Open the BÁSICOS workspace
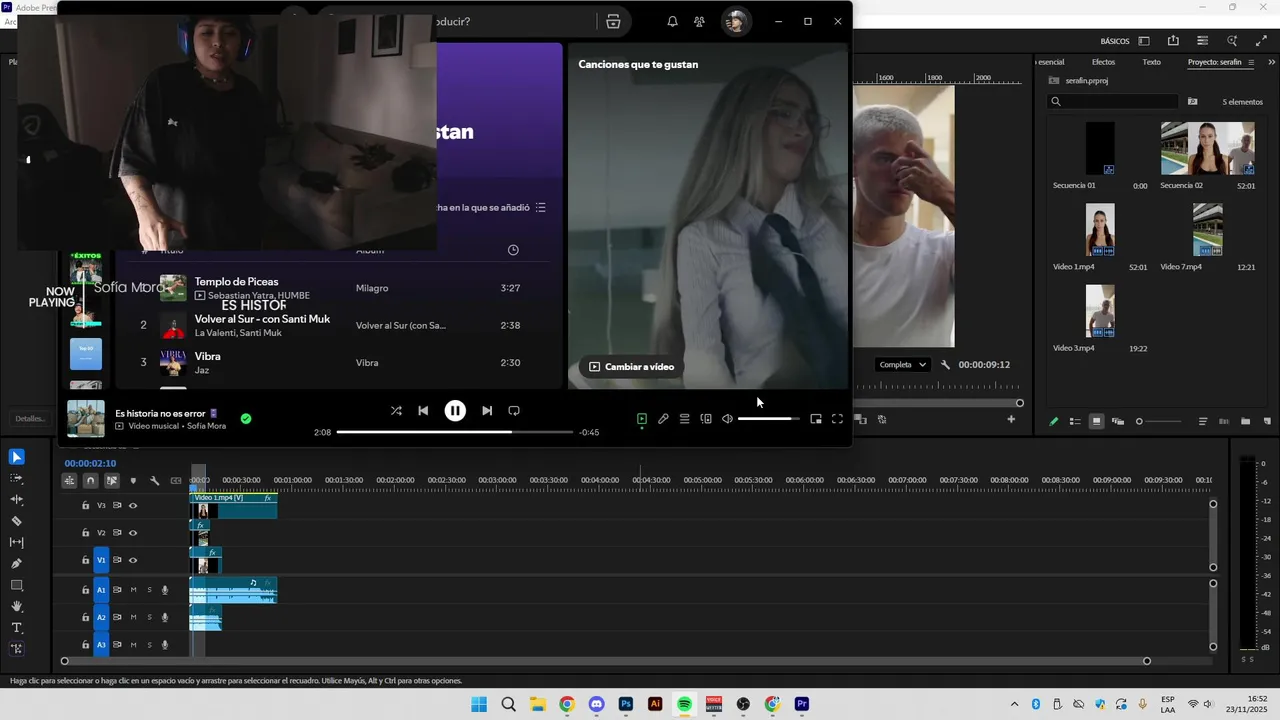The image size is (1280, 720). pos(1115,41)
